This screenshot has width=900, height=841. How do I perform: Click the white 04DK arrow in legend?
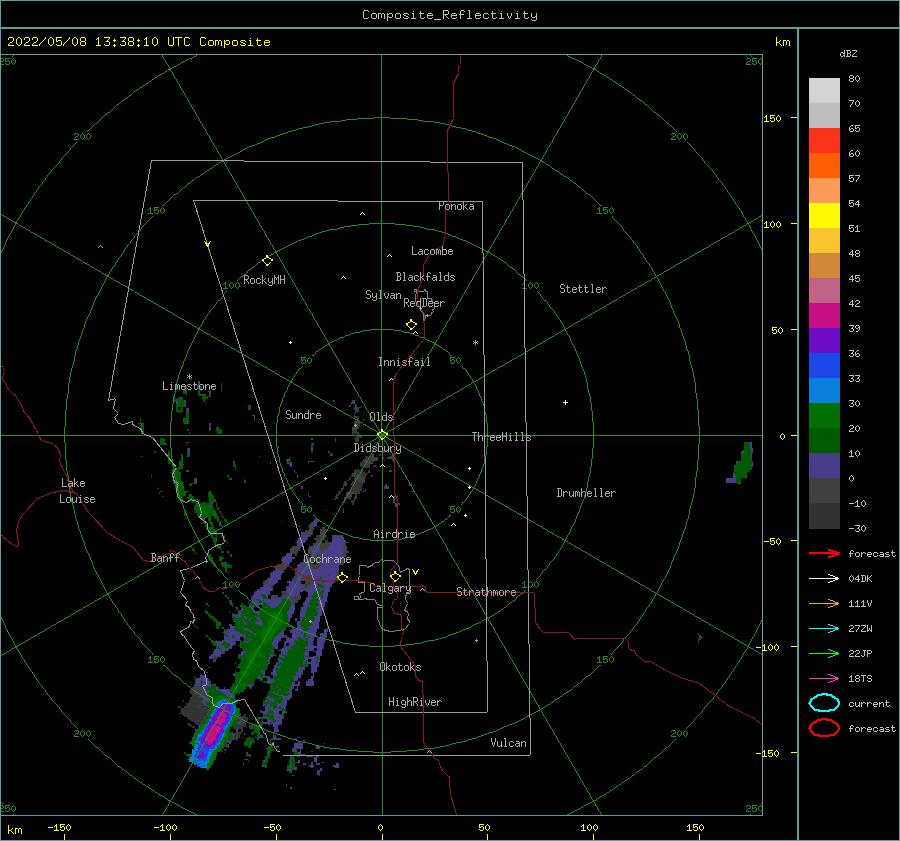coord(824,579)
